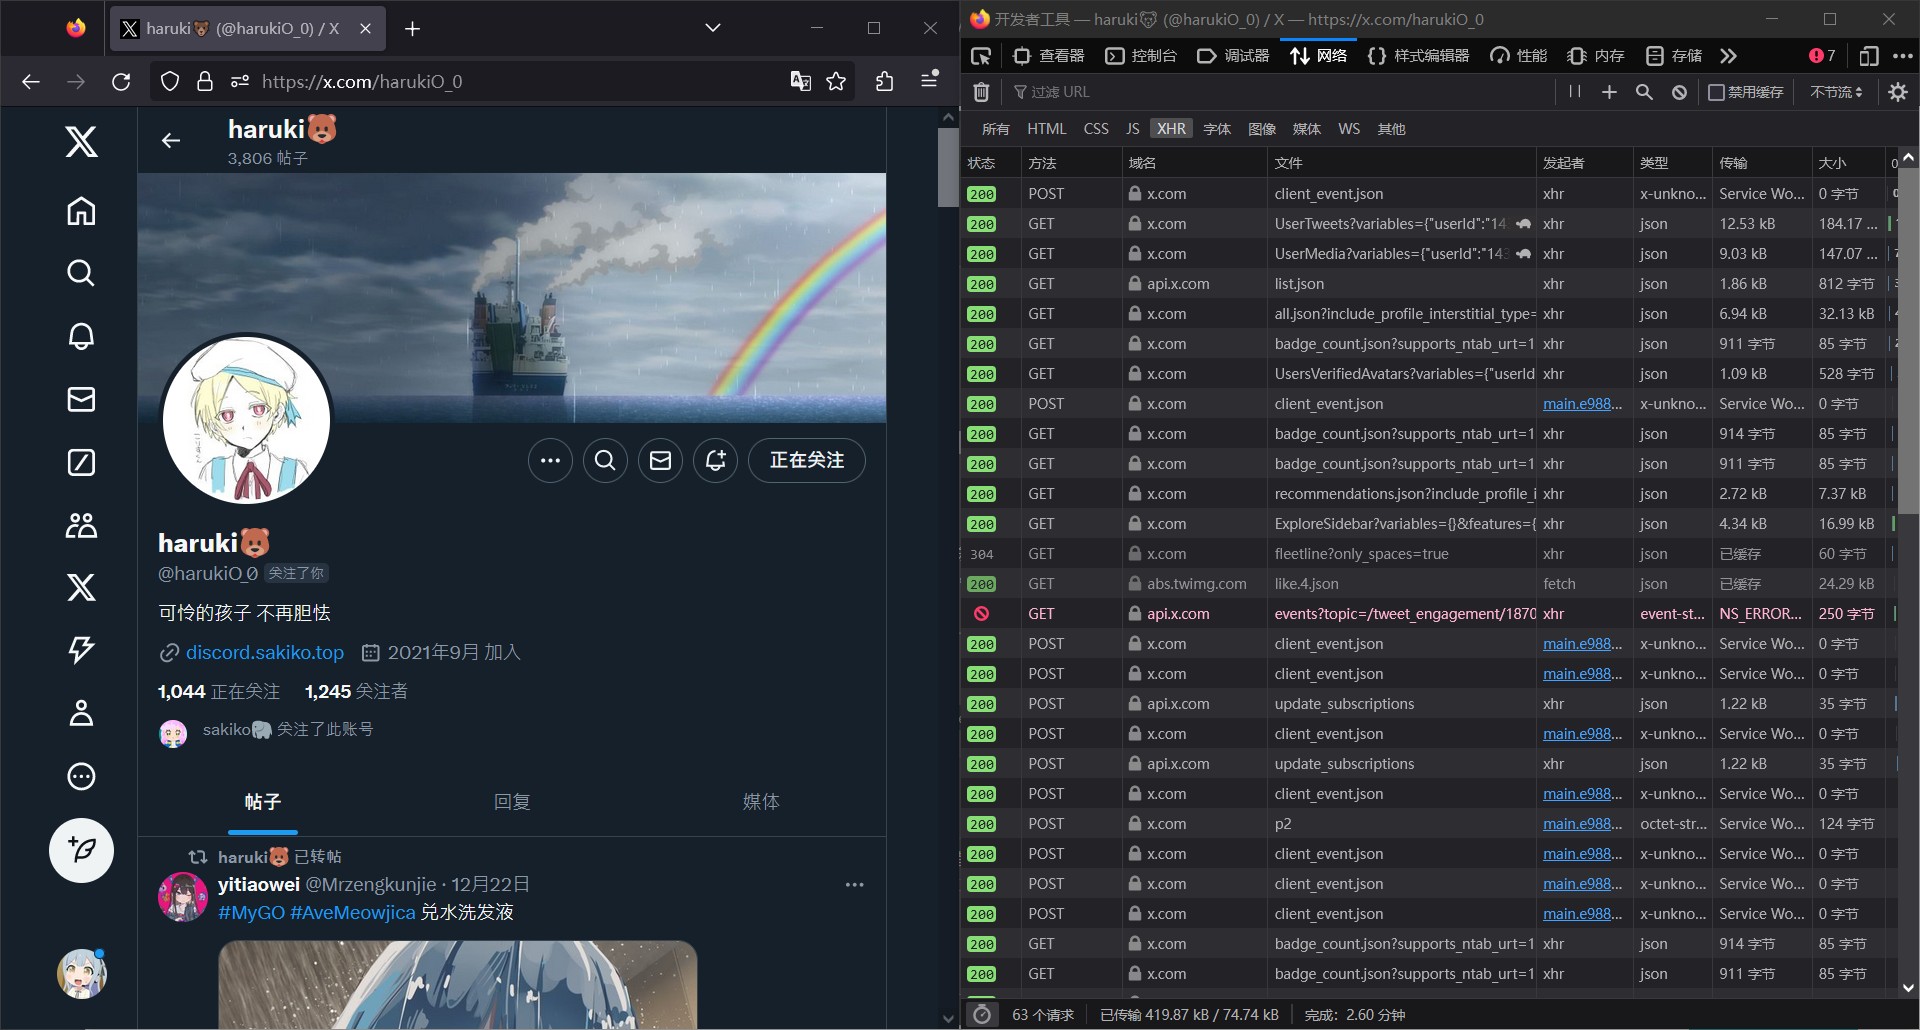Open devtools element picker tool
Viewport: 1920px width, 1030px height.
click(981, 56)
